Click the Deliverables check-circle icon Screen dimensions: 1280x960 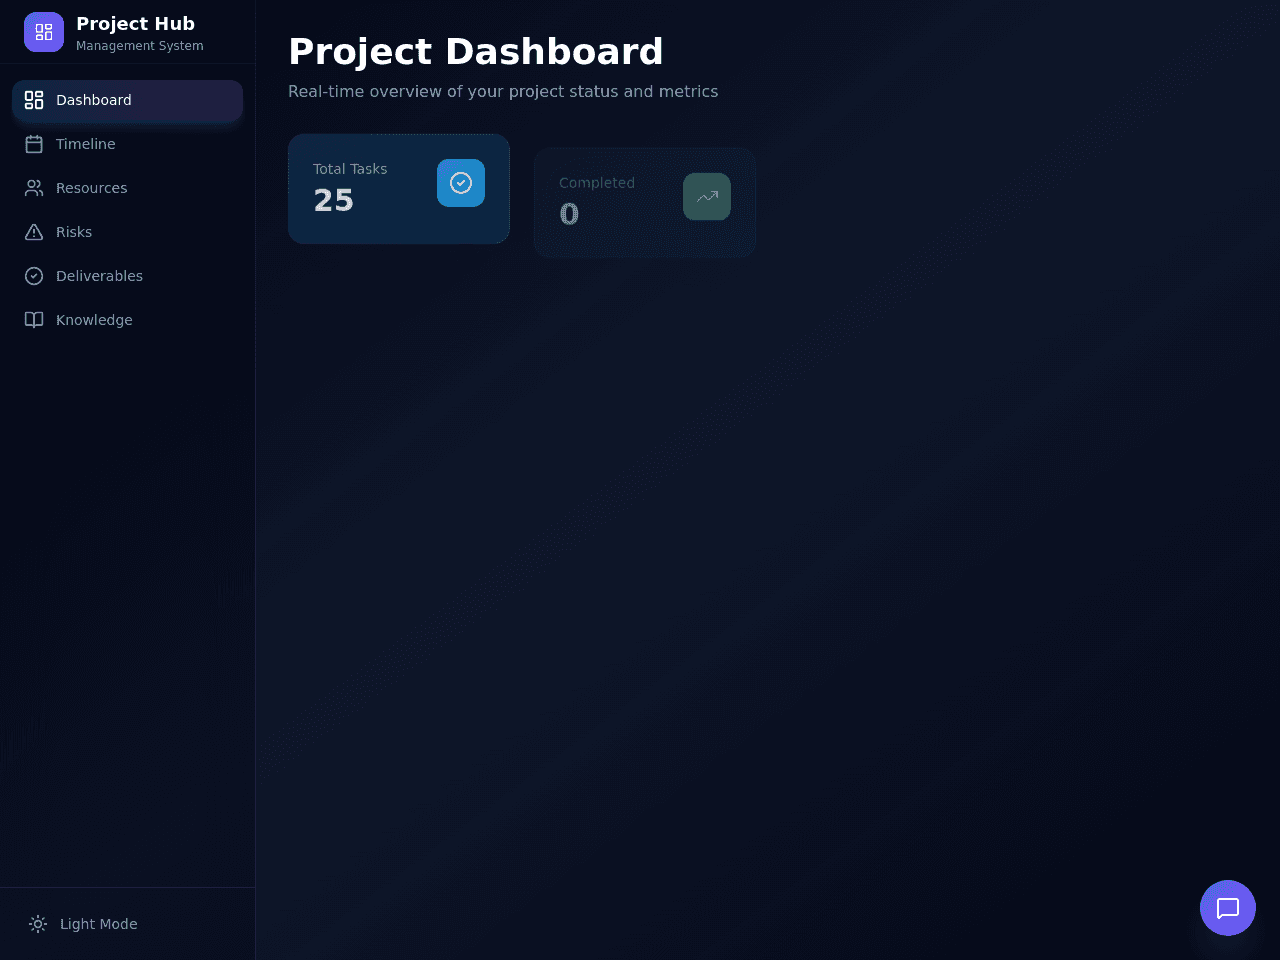[x=34, y=276]
